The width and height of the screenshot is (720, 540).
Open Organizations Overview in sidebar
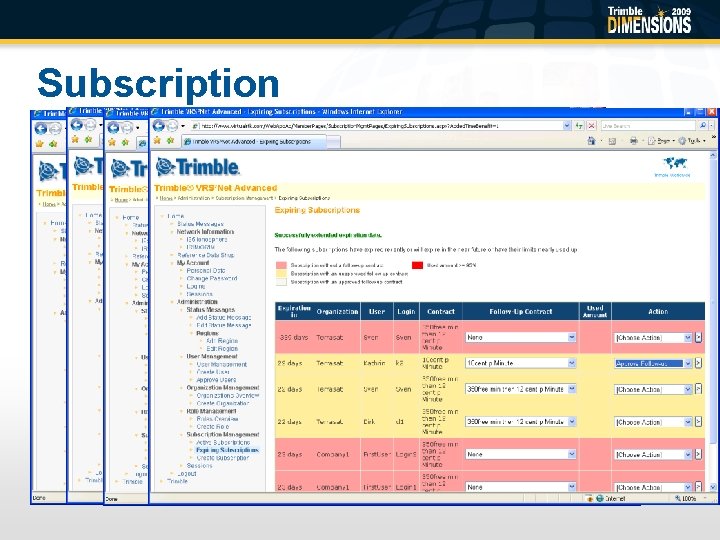[x=228, y=395]
